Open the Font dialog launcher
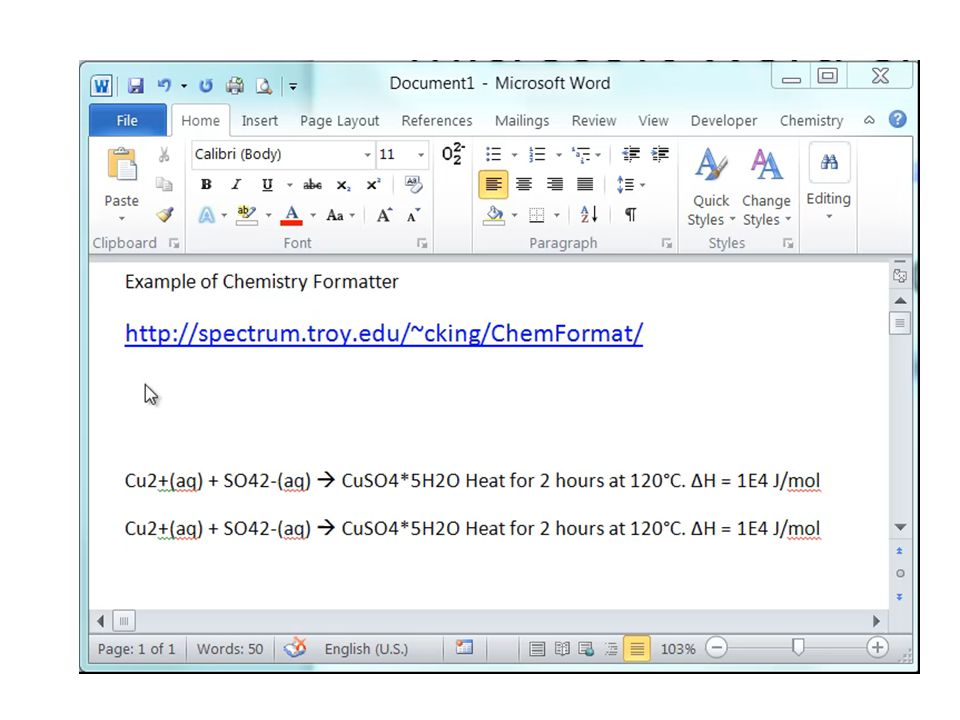Screen dimensions: 960x720 (422, 243)
